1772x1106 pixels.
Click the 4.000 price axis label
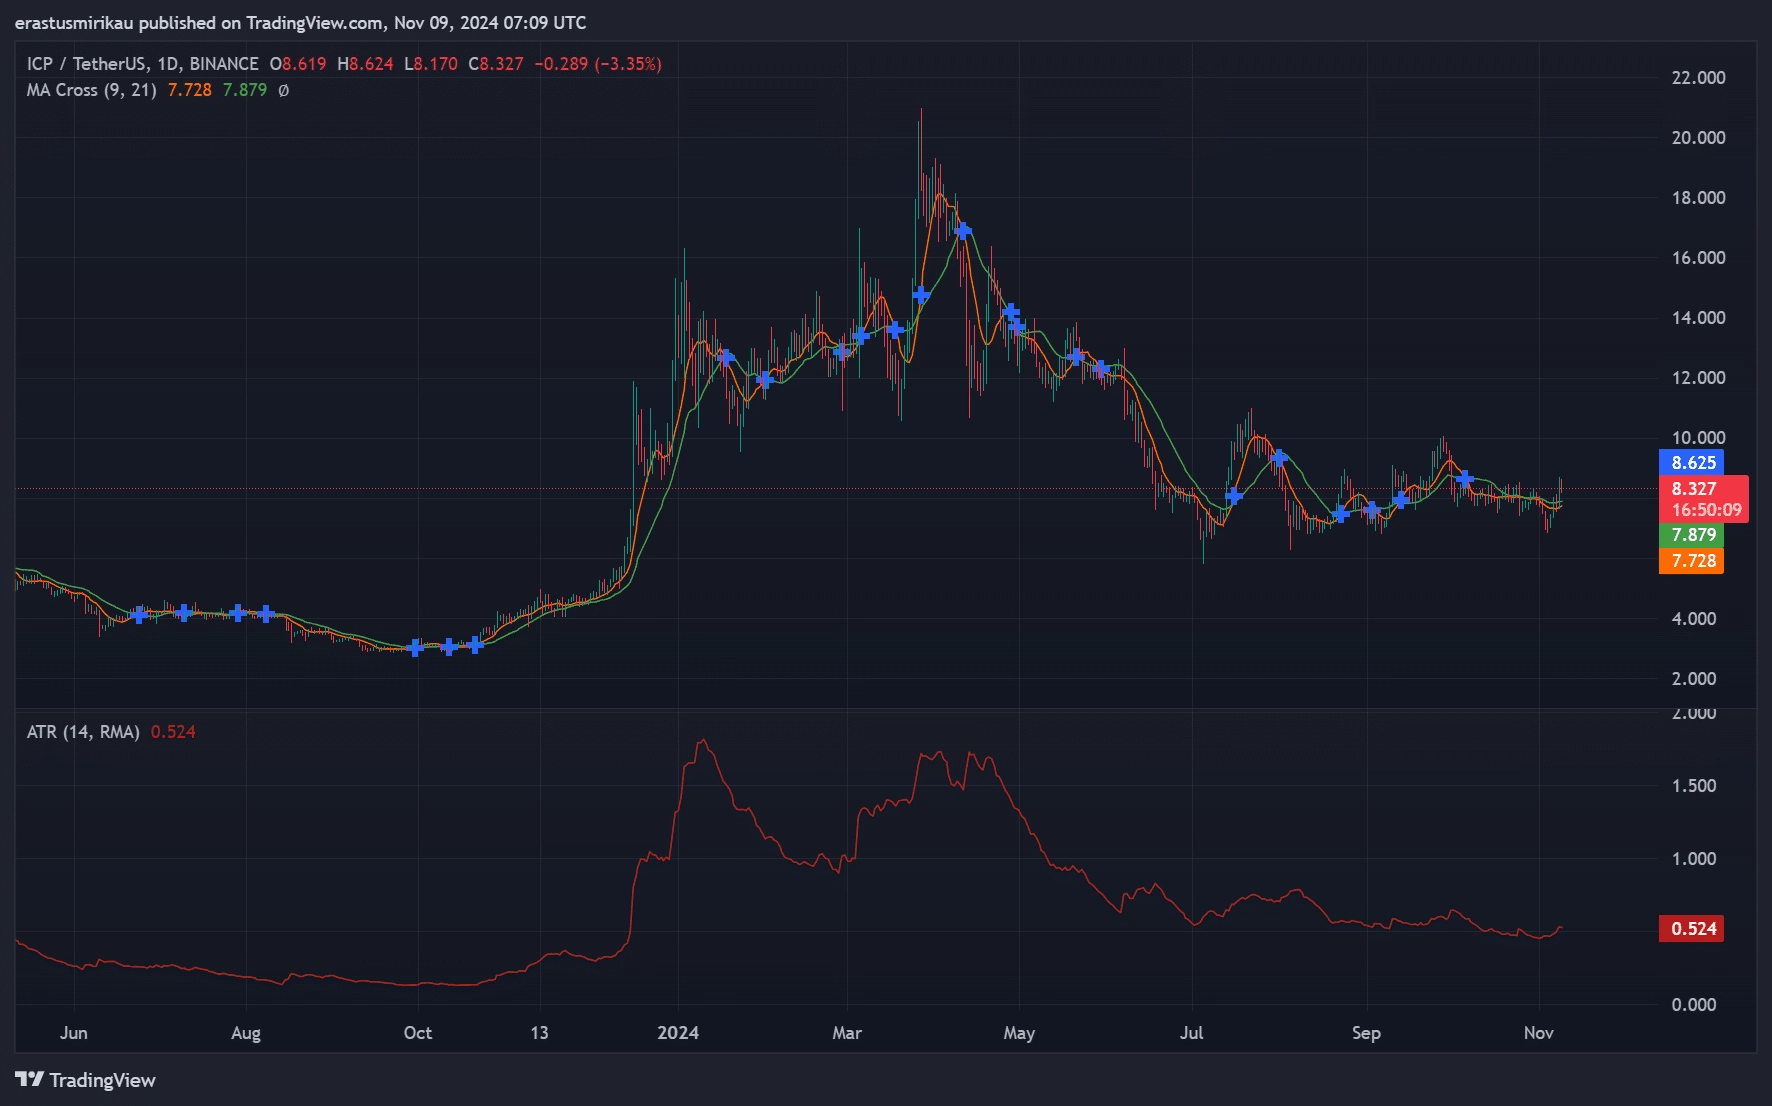pos(1694,619)
